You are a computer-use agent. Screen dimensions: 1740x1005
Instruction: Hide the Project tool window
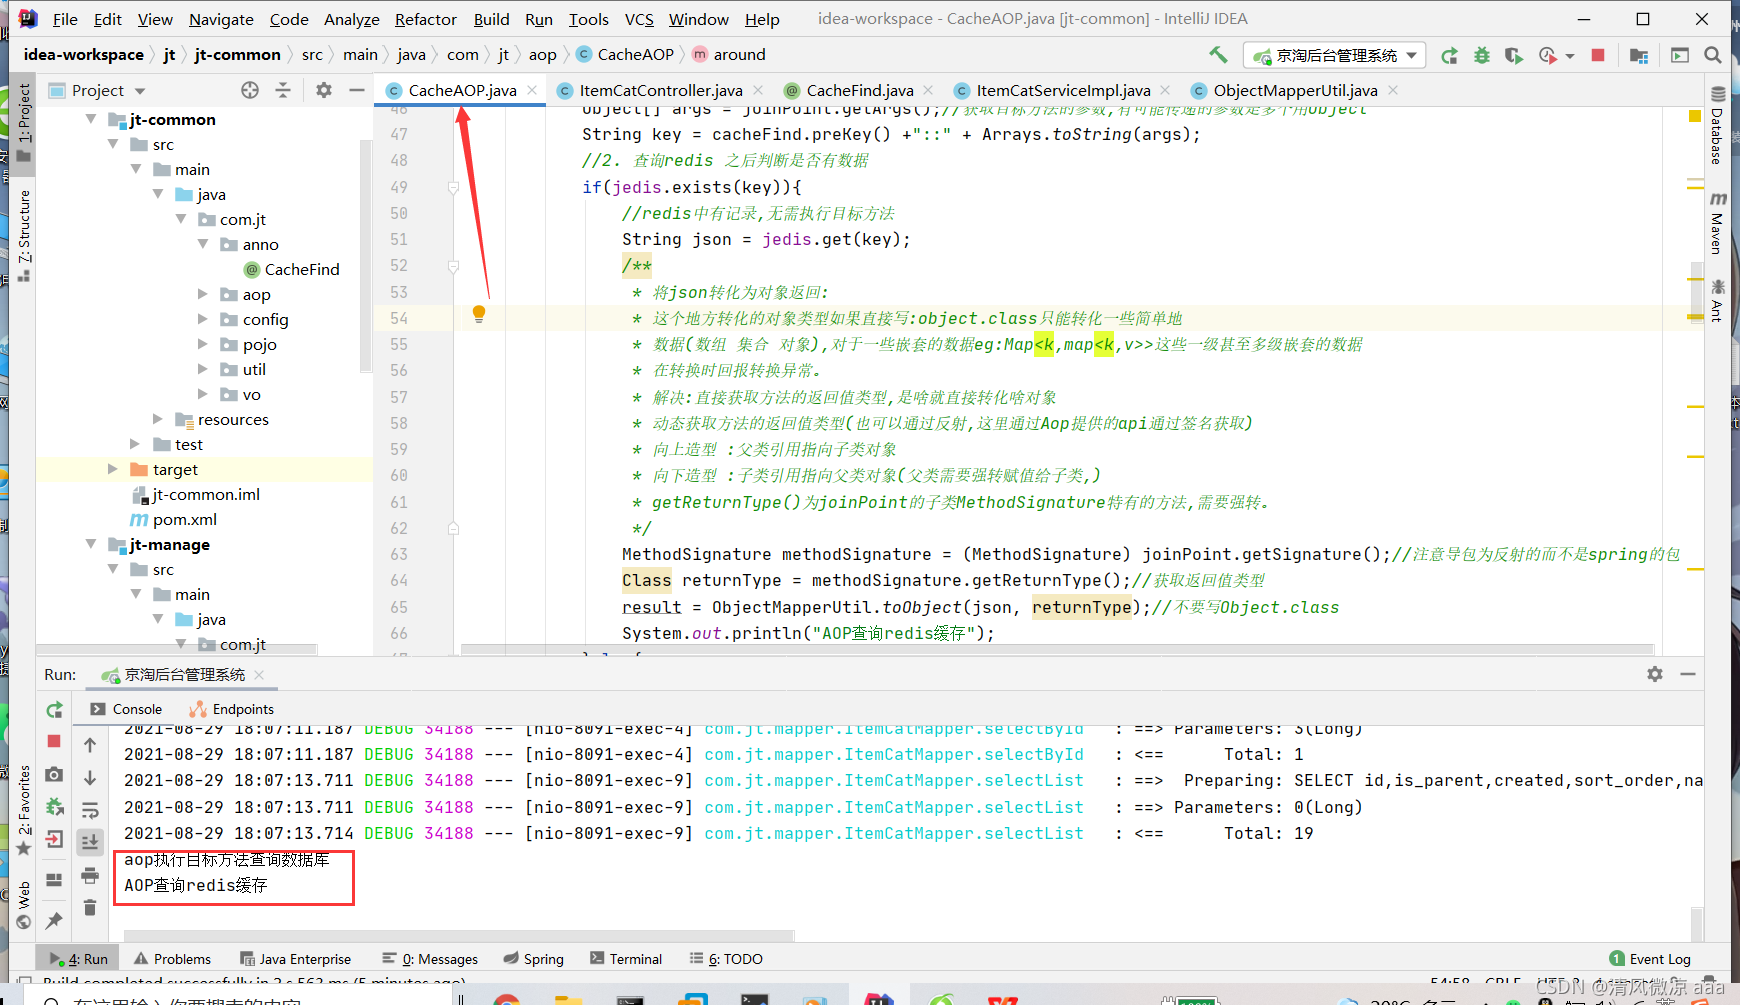click(356, 90)
